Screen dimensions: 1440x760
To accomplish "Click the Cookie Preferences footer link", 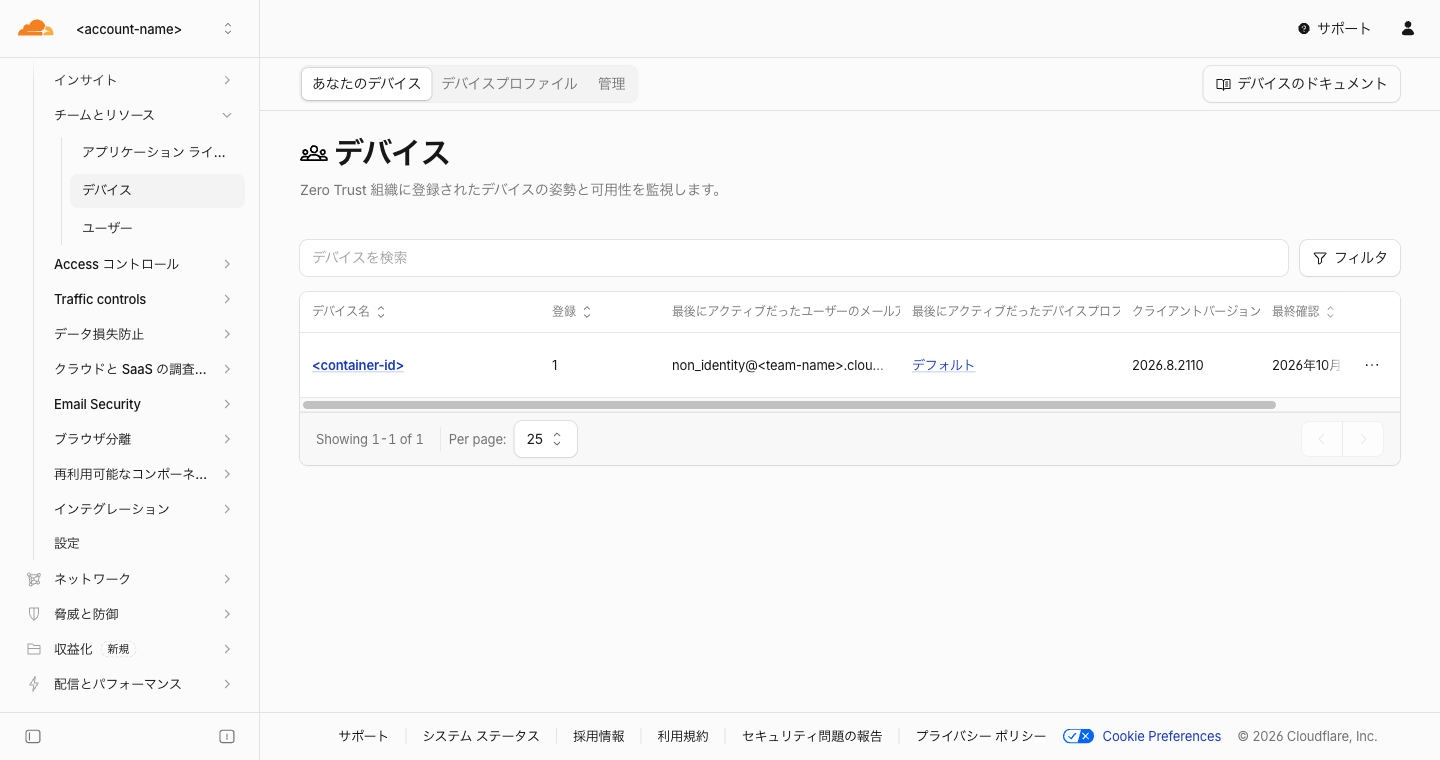I will coord(1162,736).
